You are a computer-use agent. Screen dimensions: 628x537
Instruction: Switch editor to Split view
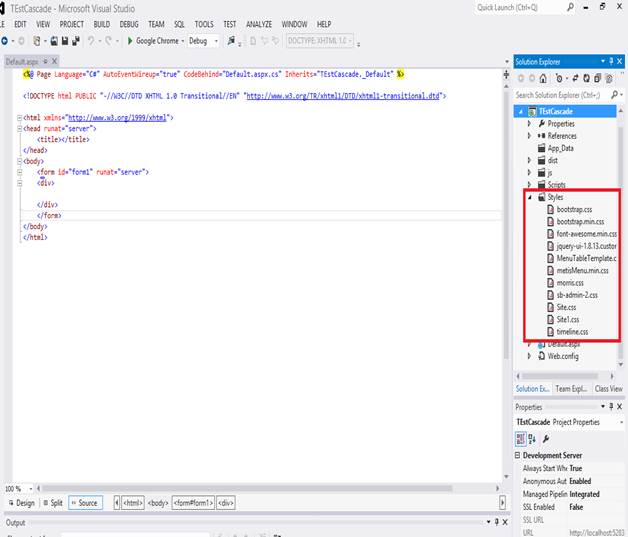coord(52,503)
